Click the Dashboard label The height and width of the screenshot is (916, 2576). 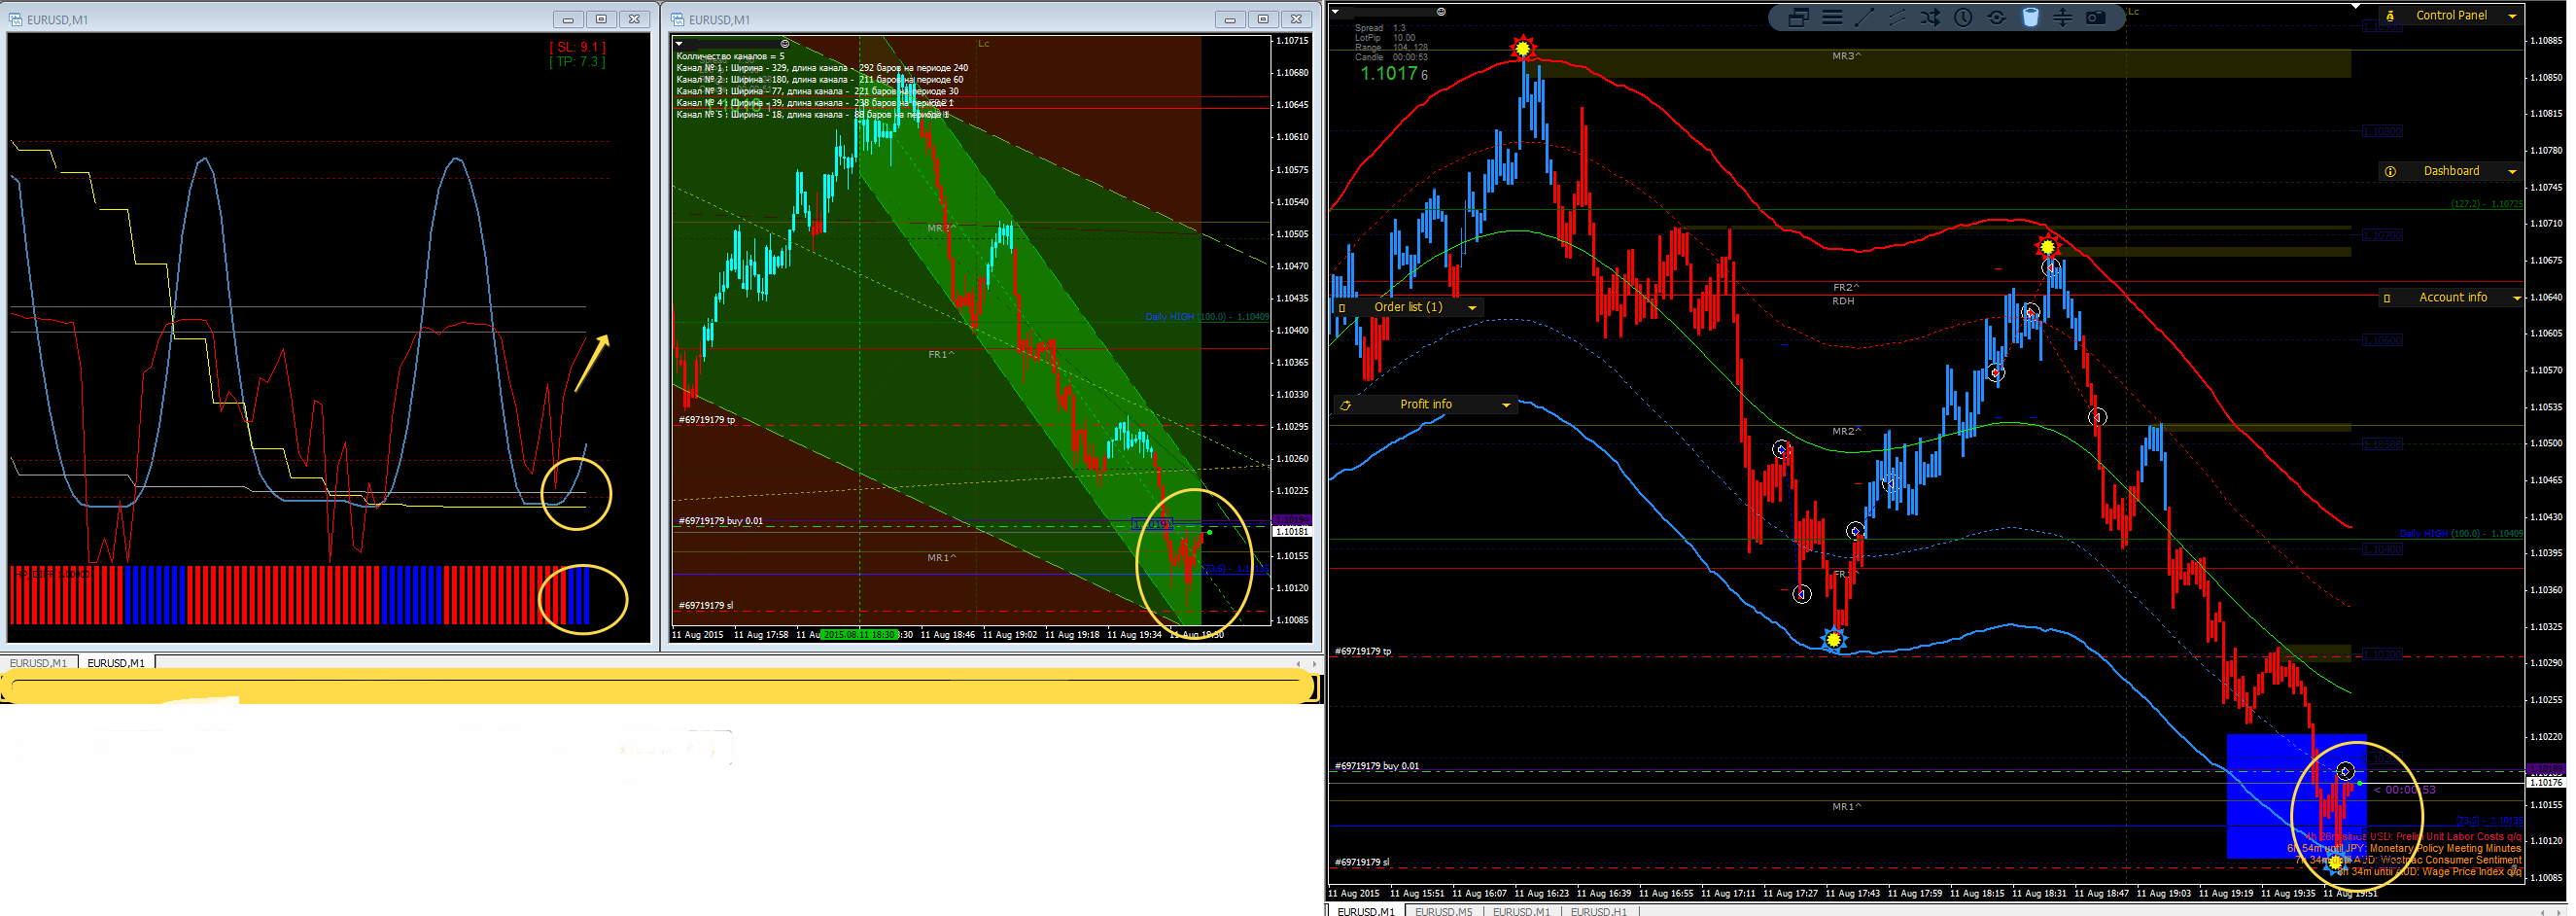2451,172
